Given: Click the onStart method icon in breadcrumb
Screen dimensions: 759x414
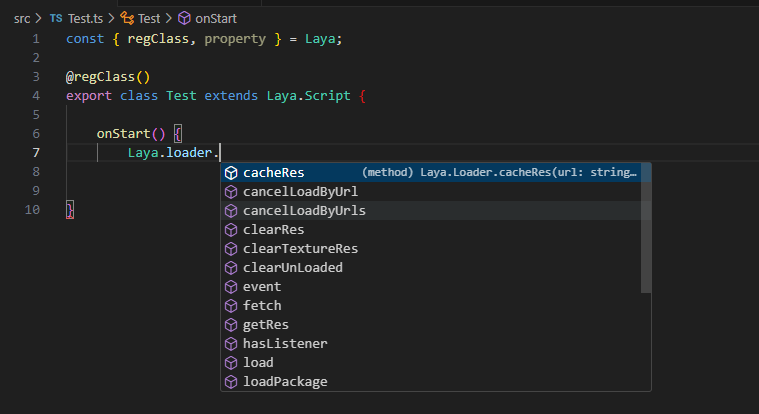Looking at the screenshot, I should 183,18.
